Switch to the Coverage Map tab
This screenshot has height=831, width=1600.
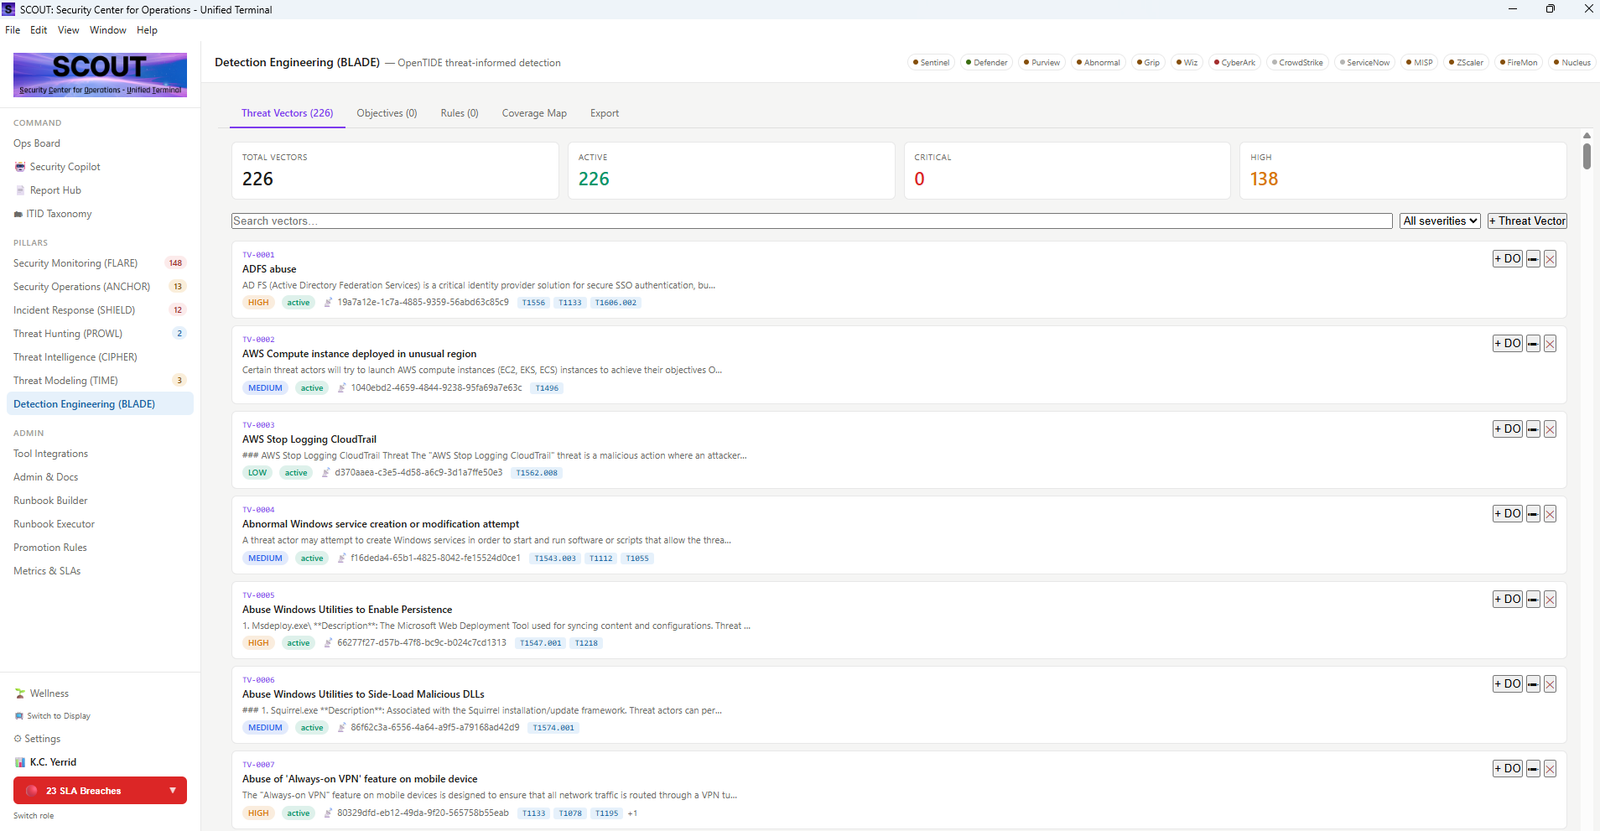pyautogui.click(x=534, y=113)
